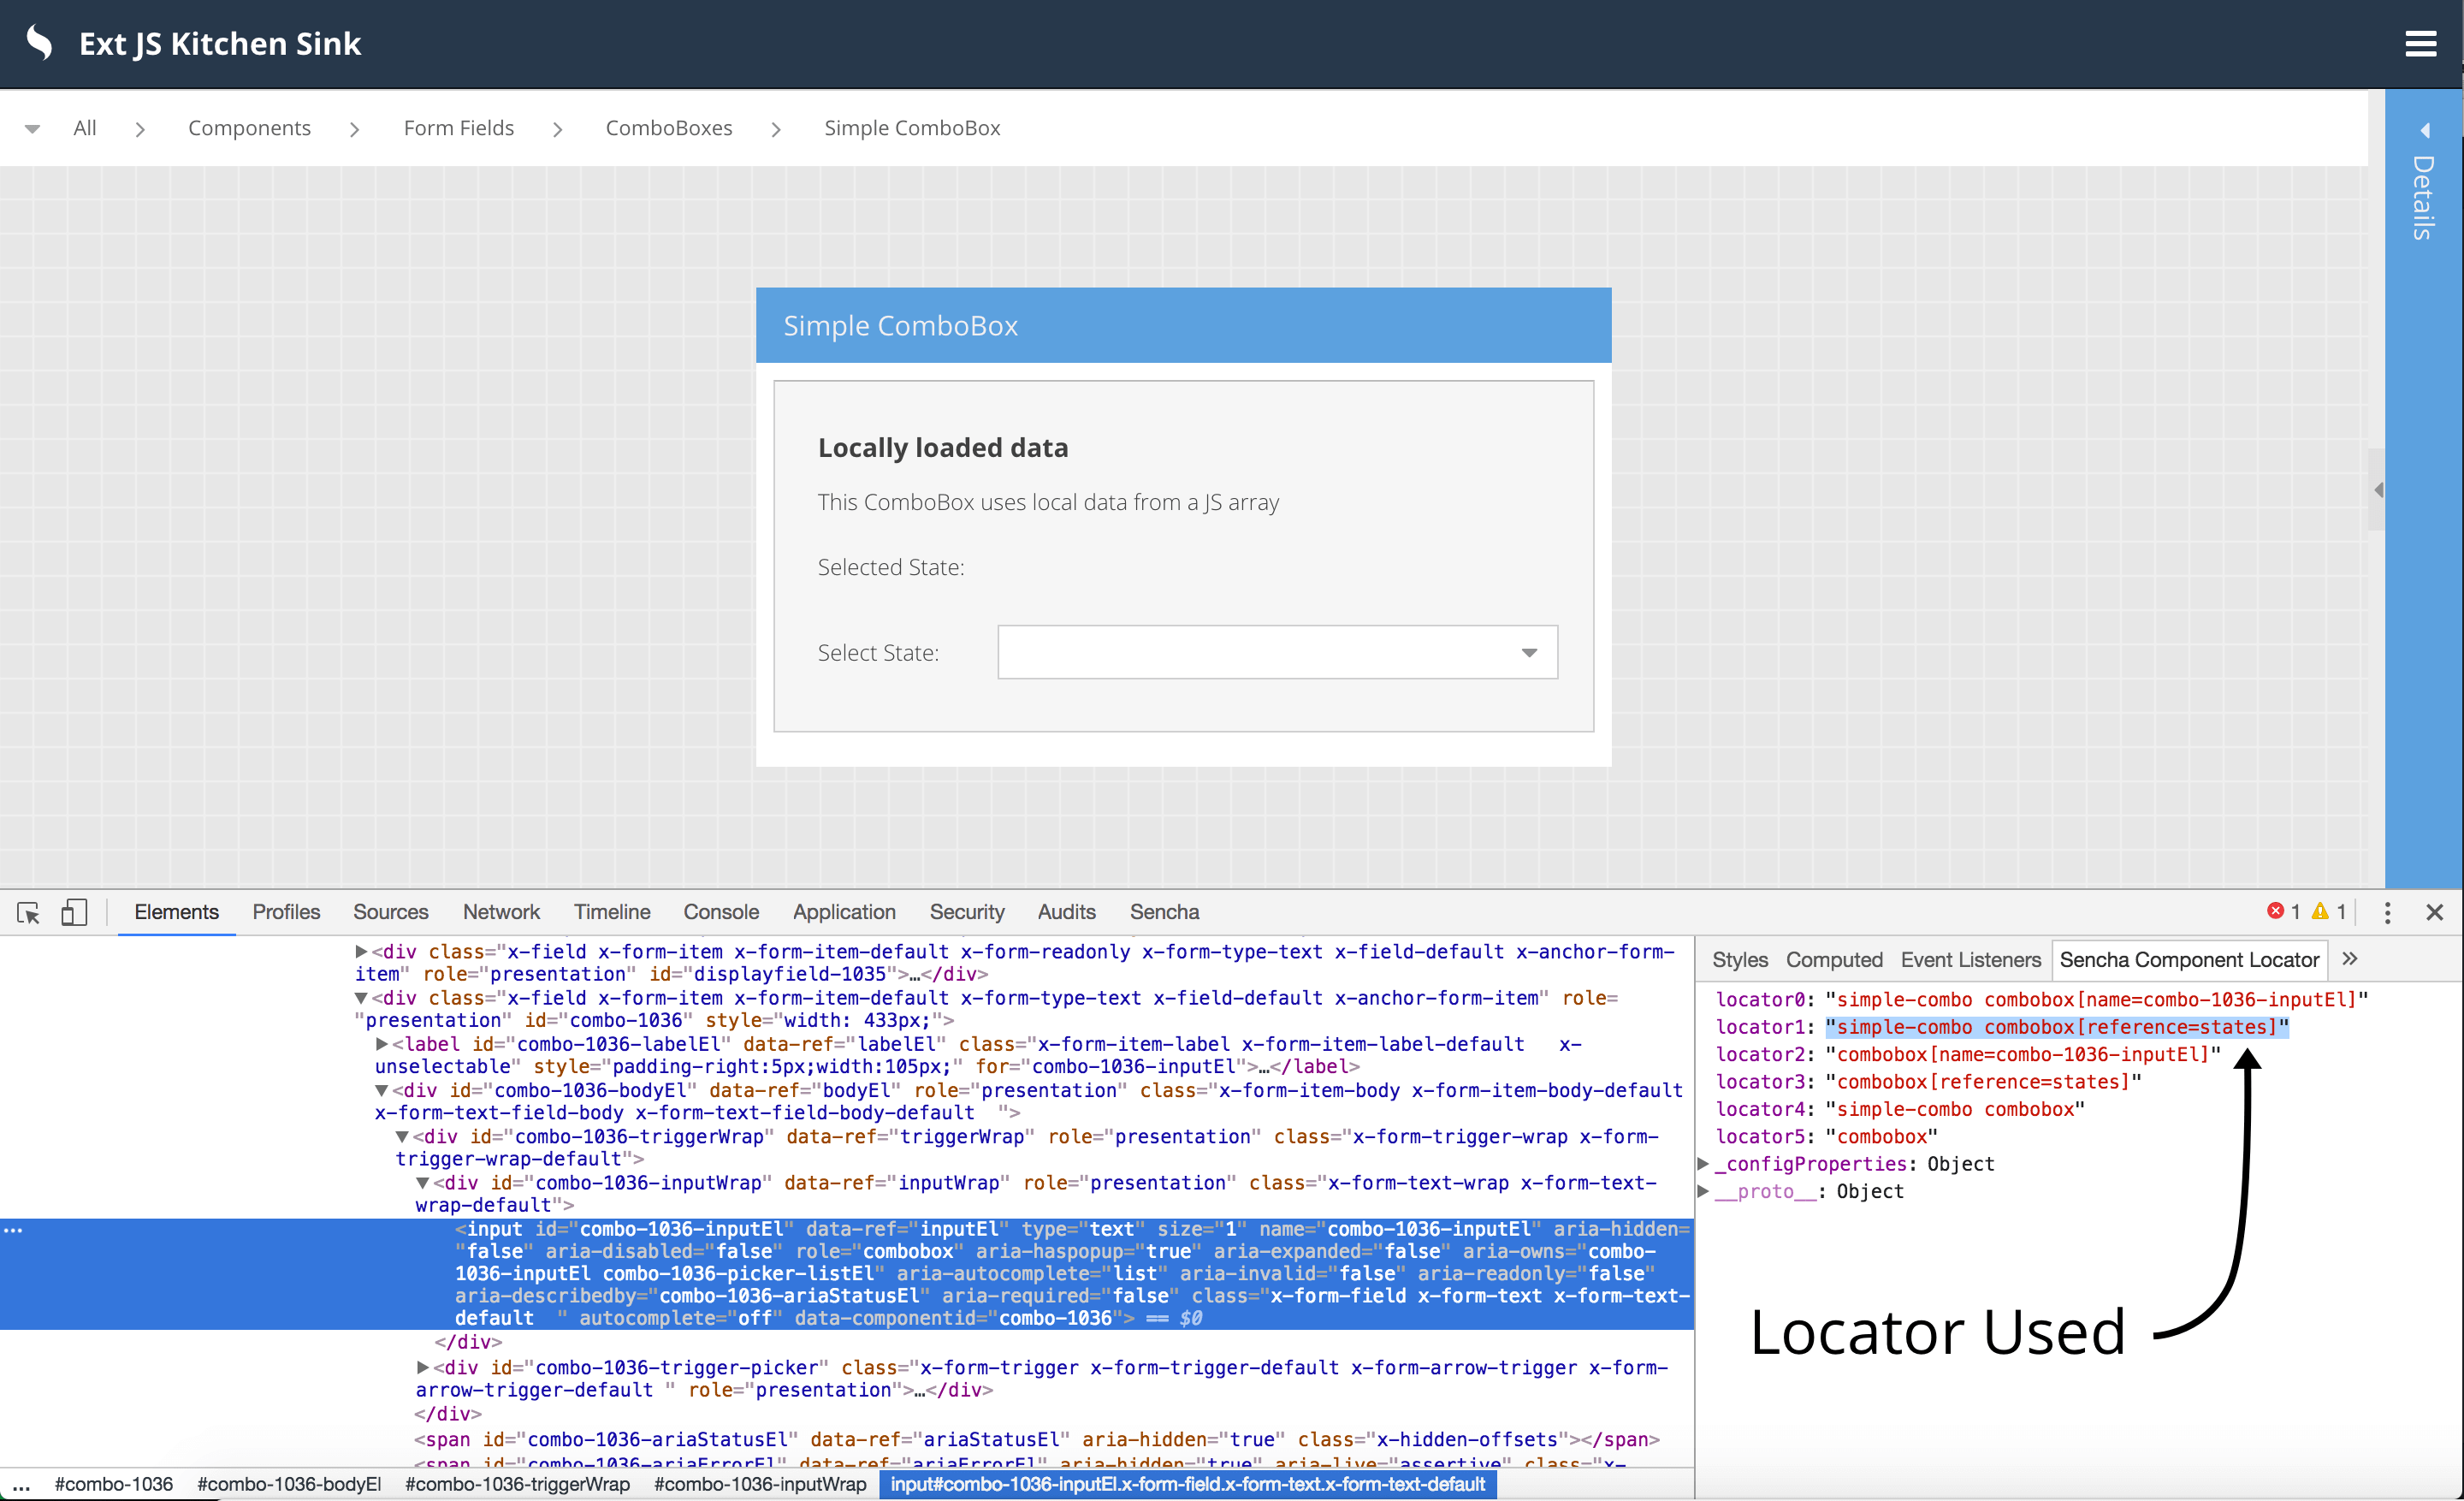2464x1501 pixels.
Task: Click Simple ComboBox breadcrumb item
Action: pyautogui.click(x=912, y=128)
